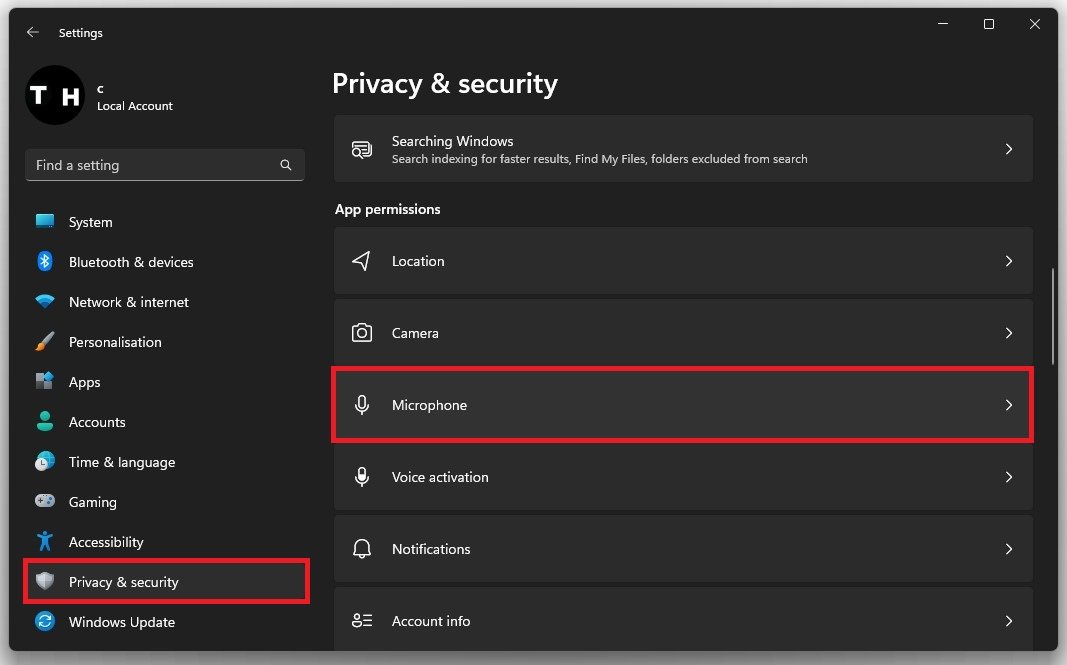Click the Bluetooth & devices icon
This screenshot has width=1067, height=665.
[x=45, y=262]
